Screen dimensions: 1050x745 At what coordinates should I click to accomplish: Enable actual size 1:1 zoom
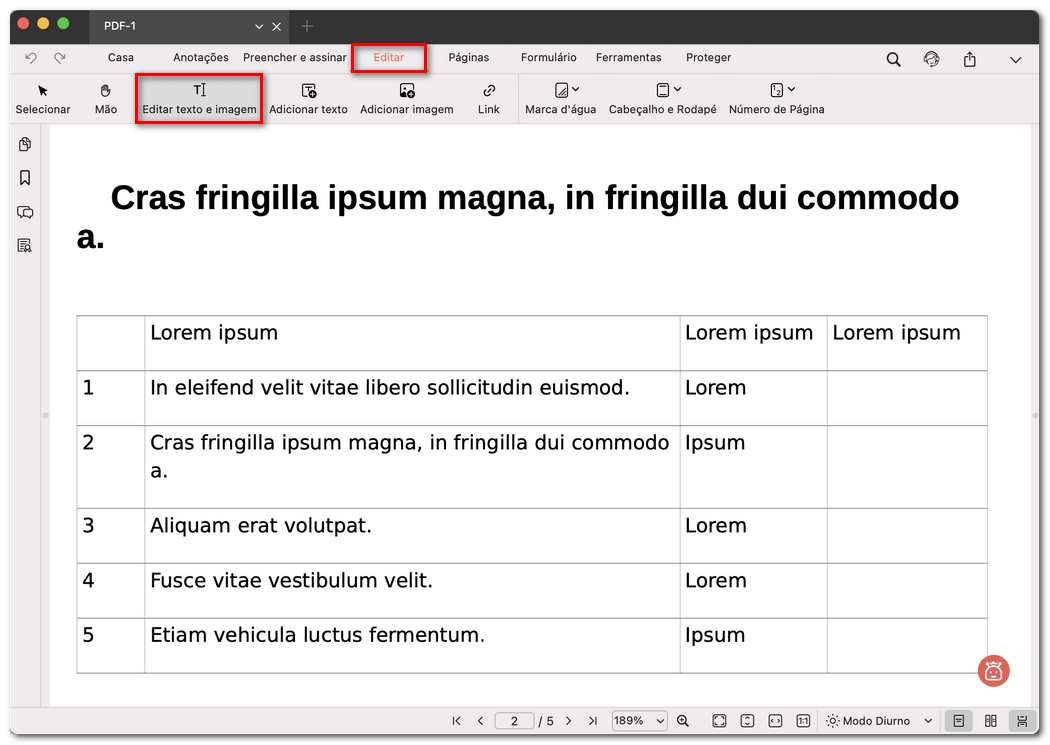[804, 720]
